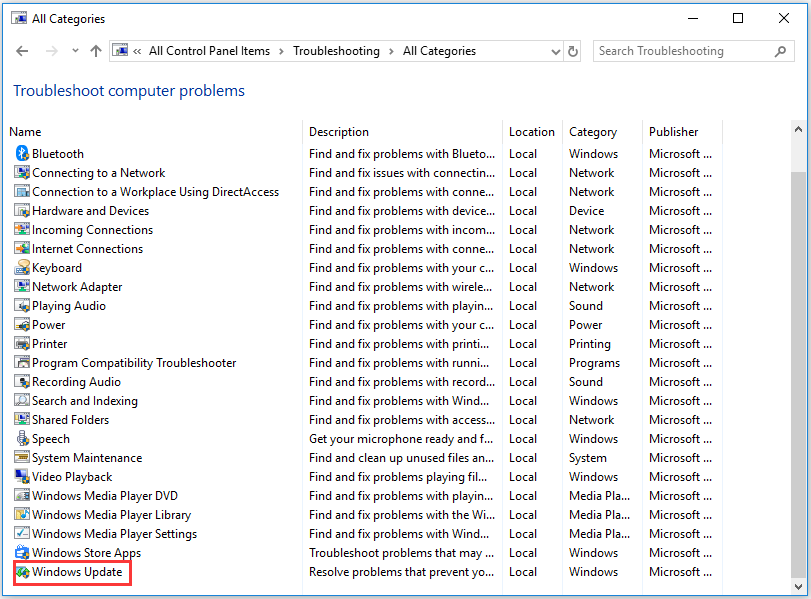Click the scrollbar up arrow
811x599 pixels.
click(x=798, y=129)
